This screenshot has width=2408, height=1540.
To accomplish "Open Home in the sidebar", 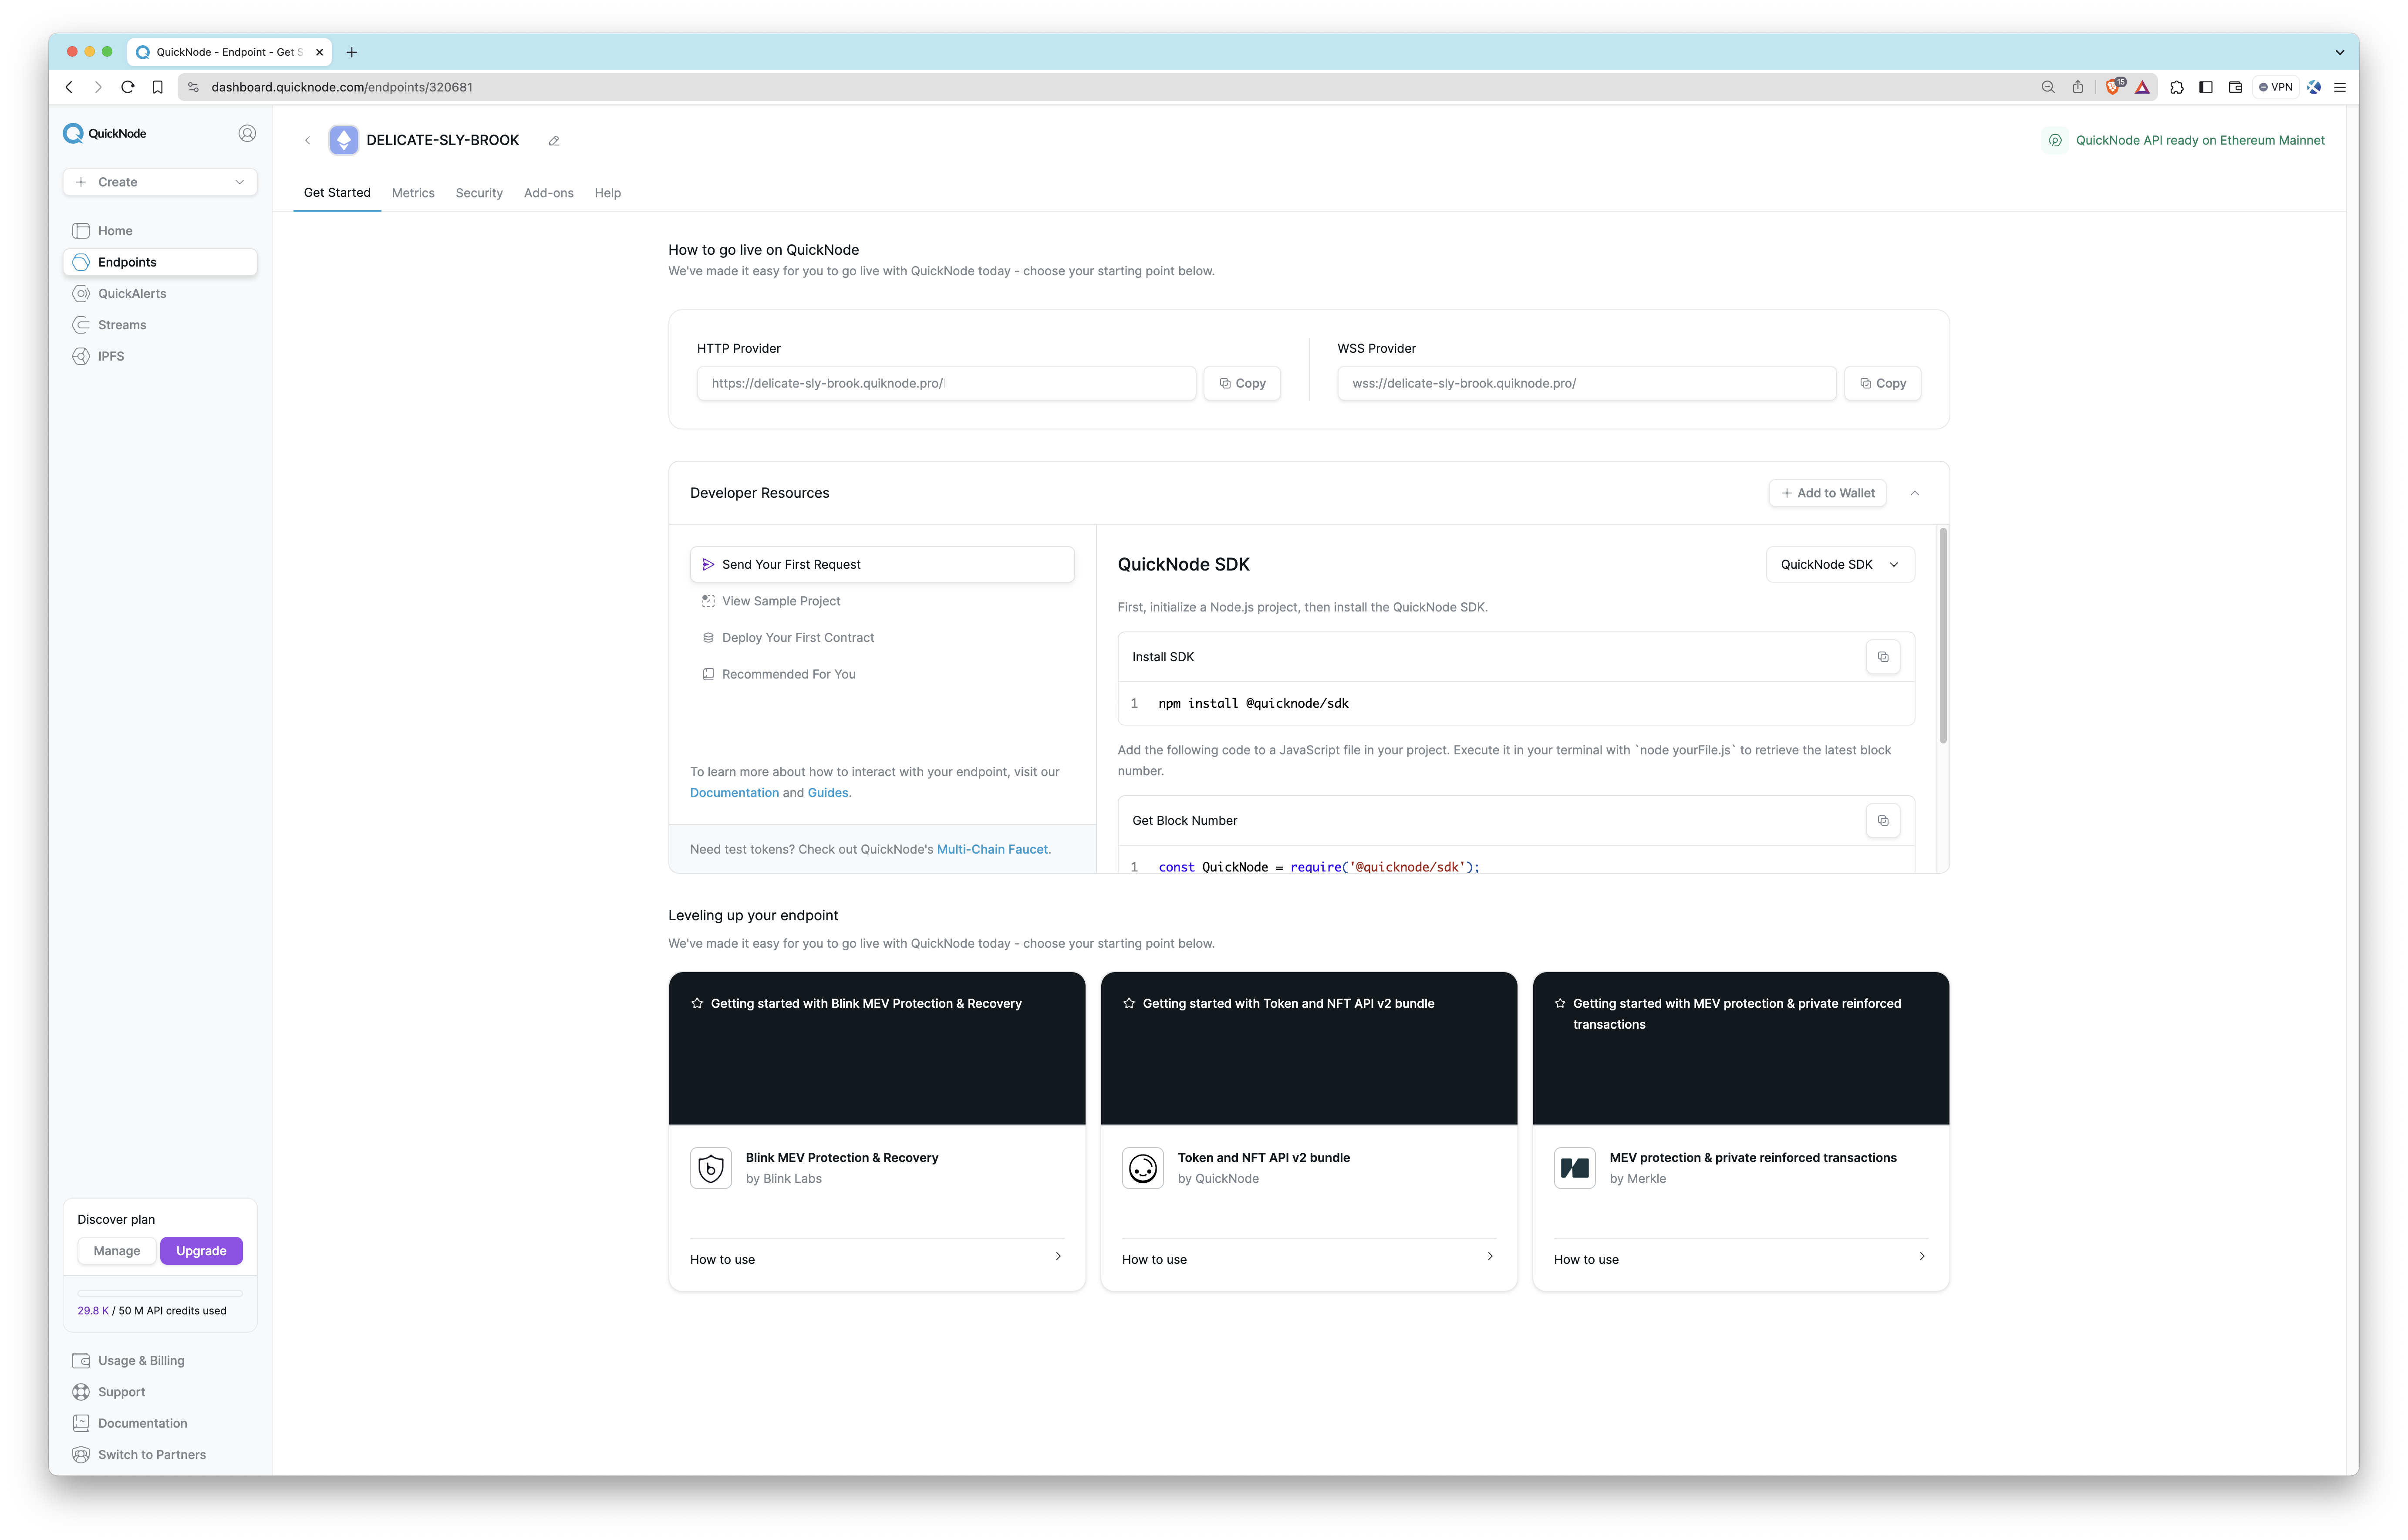I will [x=160, y=231].
